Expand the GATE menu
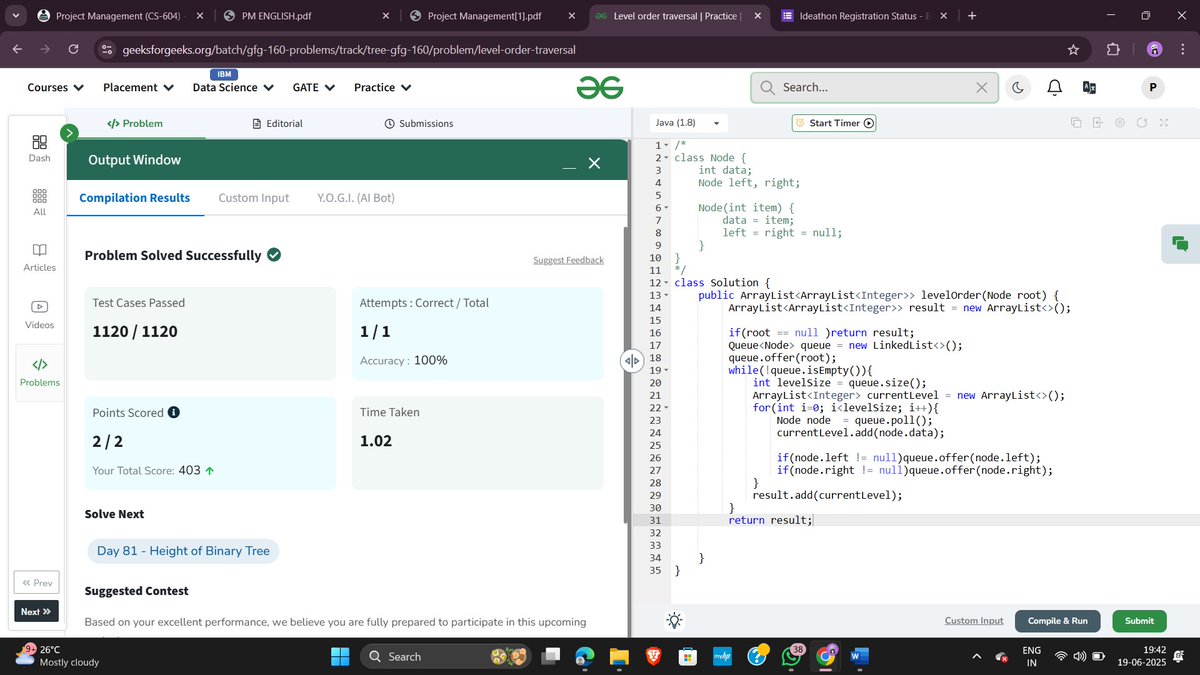1200x675 pixels. tap(314, 88)
